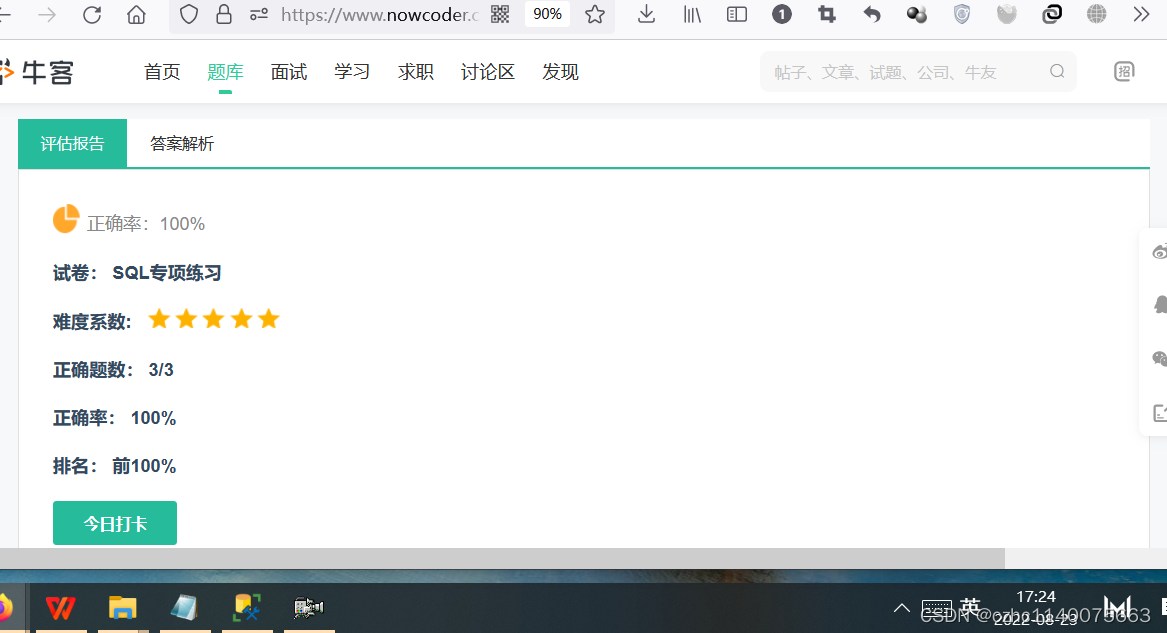Image resolution: width=1167 pixels, height=633 pixels.
Task: Expand hidden icons in the system tray
Action: coord(901,607)
